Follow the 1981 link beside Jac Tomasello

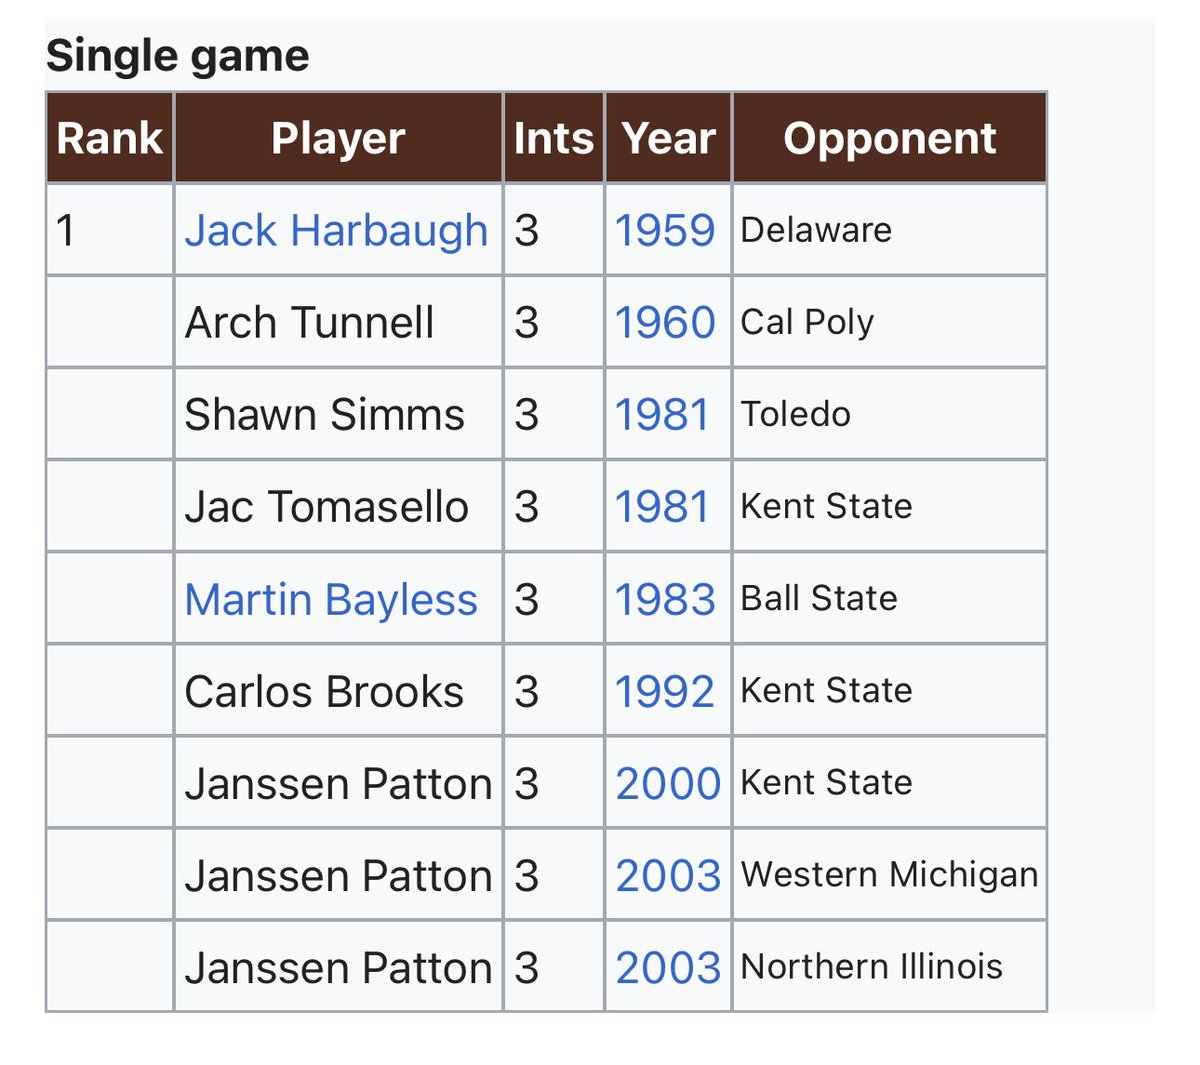(662, 507)
